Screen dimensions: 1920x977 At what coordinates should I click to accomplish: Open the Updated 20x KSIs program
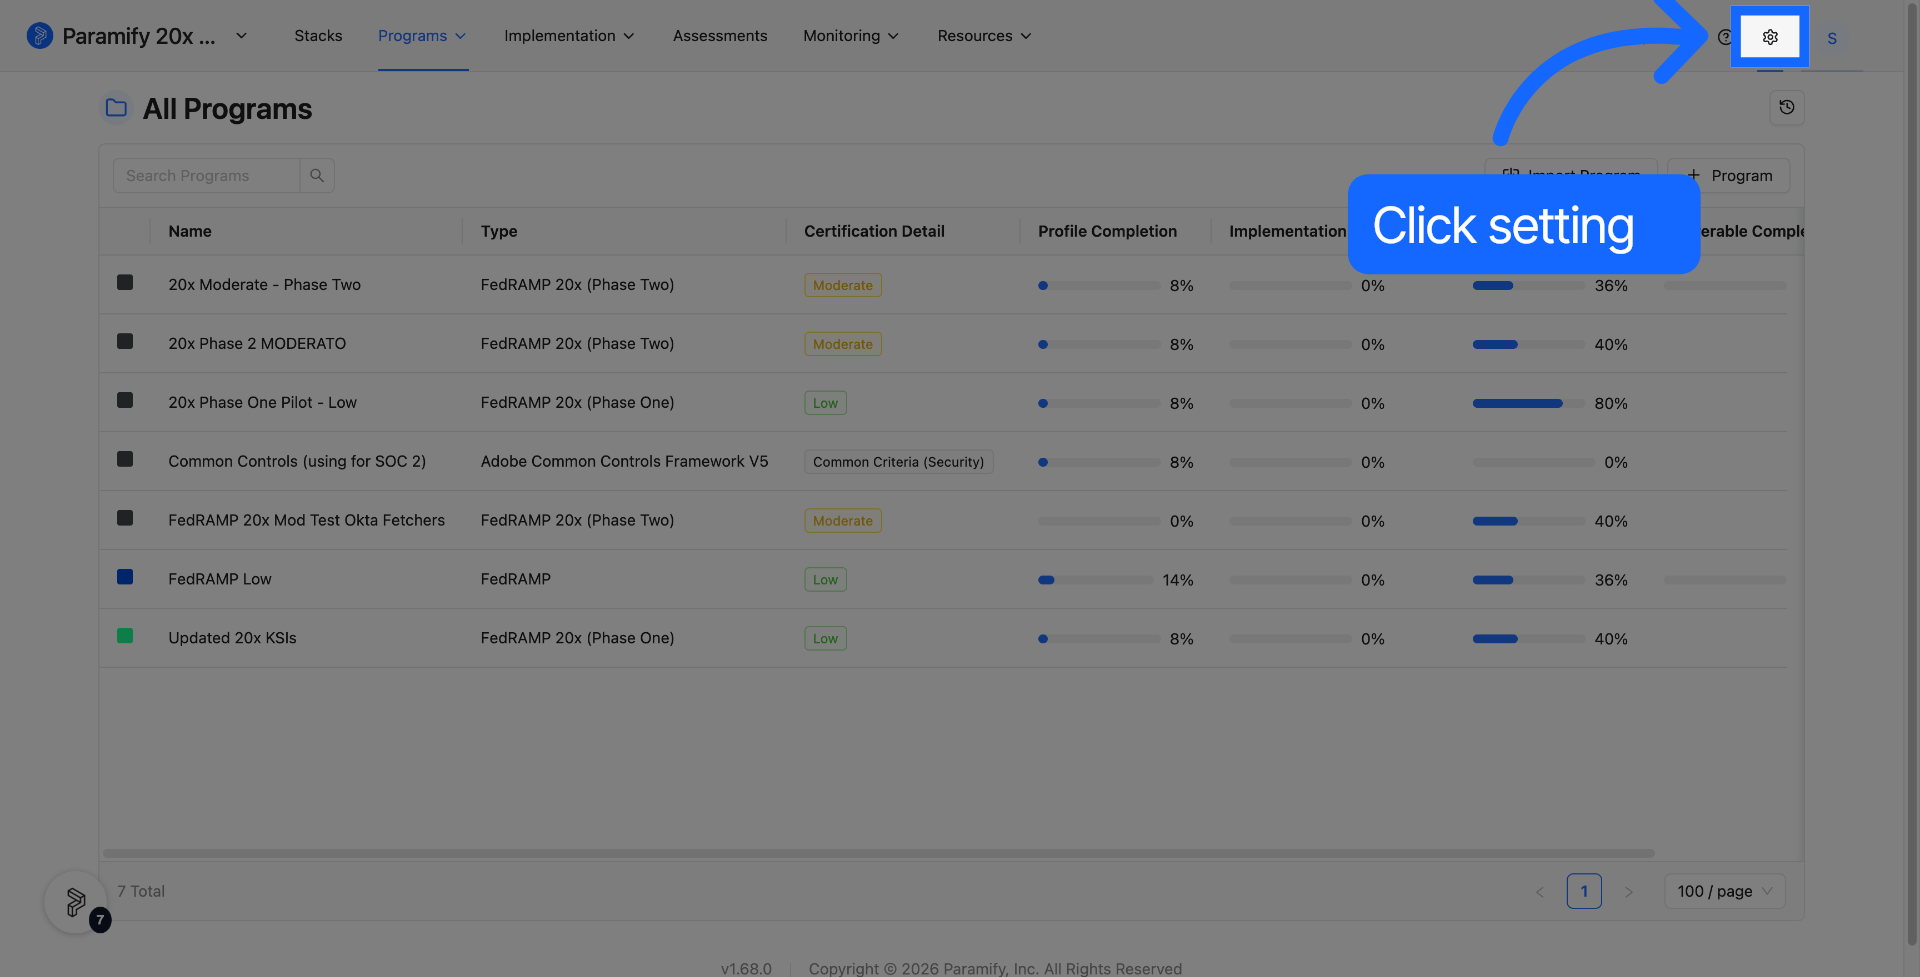[232, 639]
